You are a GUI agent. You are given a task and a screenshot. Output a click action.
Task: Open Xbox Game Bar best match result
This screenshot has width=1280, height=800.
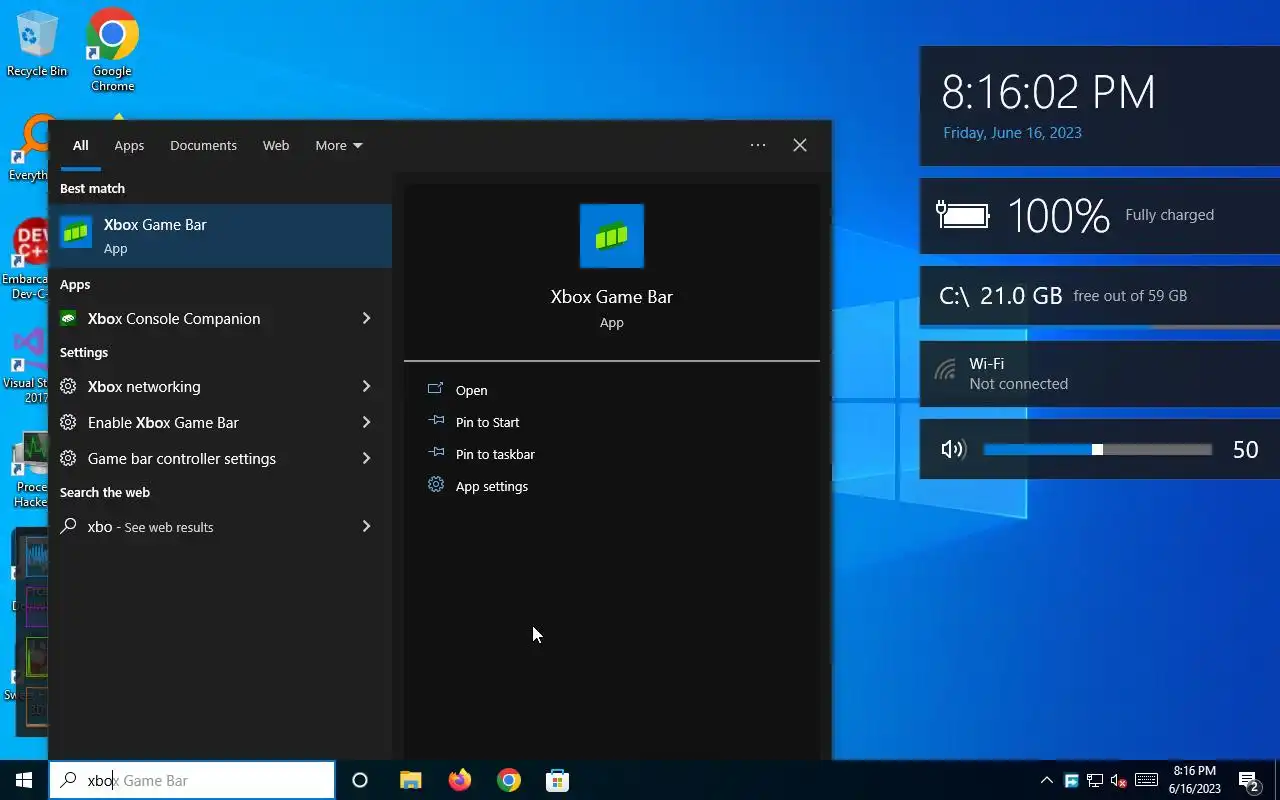pyautogui.click(x=220, y=236)
